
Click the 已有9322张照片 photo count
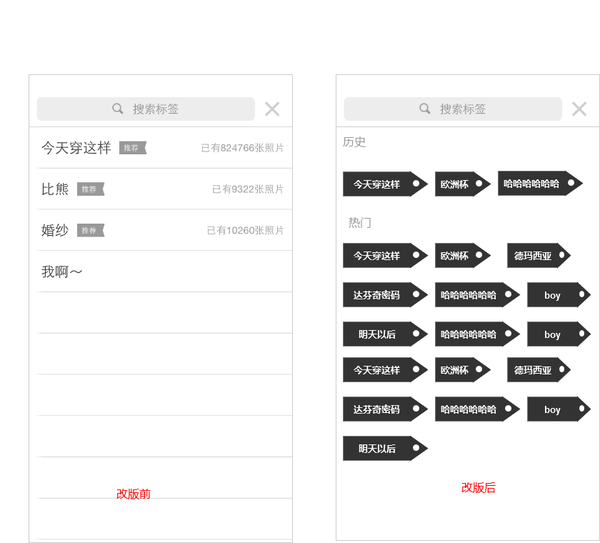(247, 189)
